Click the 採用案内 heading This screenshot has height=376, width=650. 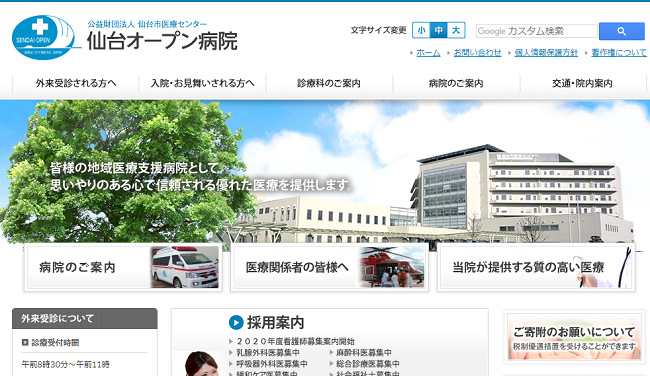coord(275,323)
